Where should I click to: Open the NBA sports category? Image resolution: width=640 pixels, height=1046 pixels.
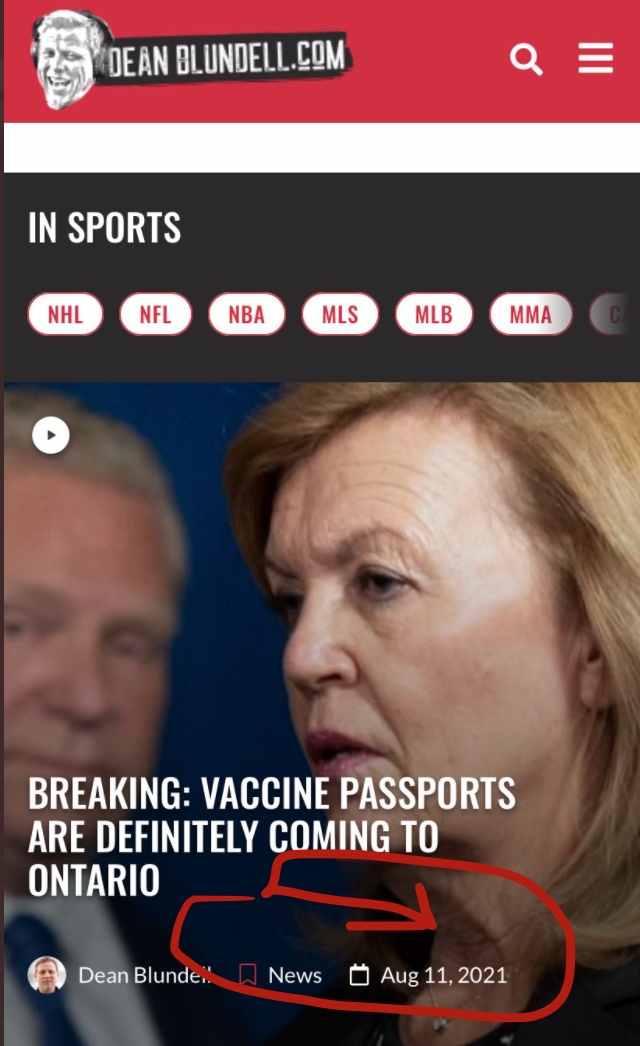coord(247,314)
